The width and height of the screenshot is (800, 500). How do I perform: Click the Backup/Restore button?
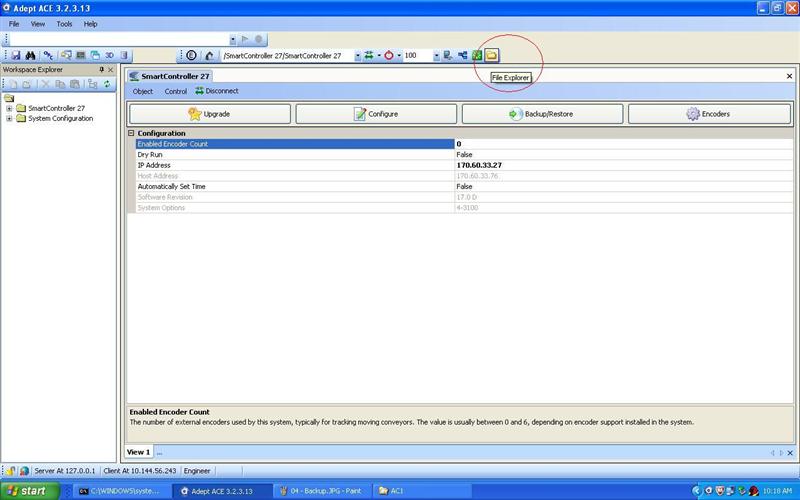click(542, 114)
